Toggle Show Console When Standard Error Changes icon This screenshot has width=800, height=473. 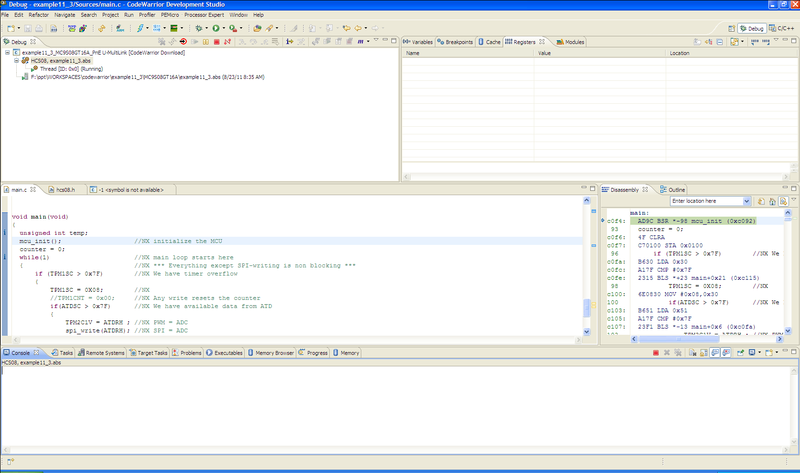pyautogui.click(x=726, y=353)
